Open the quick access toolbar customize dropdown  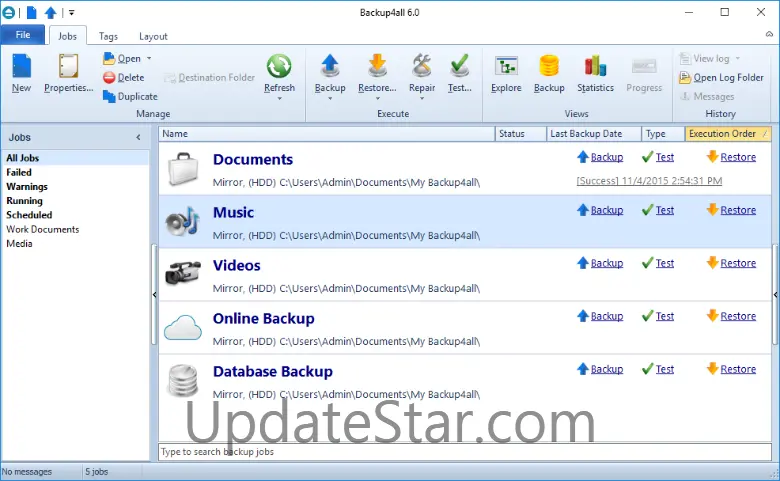[x=72, y=13]
